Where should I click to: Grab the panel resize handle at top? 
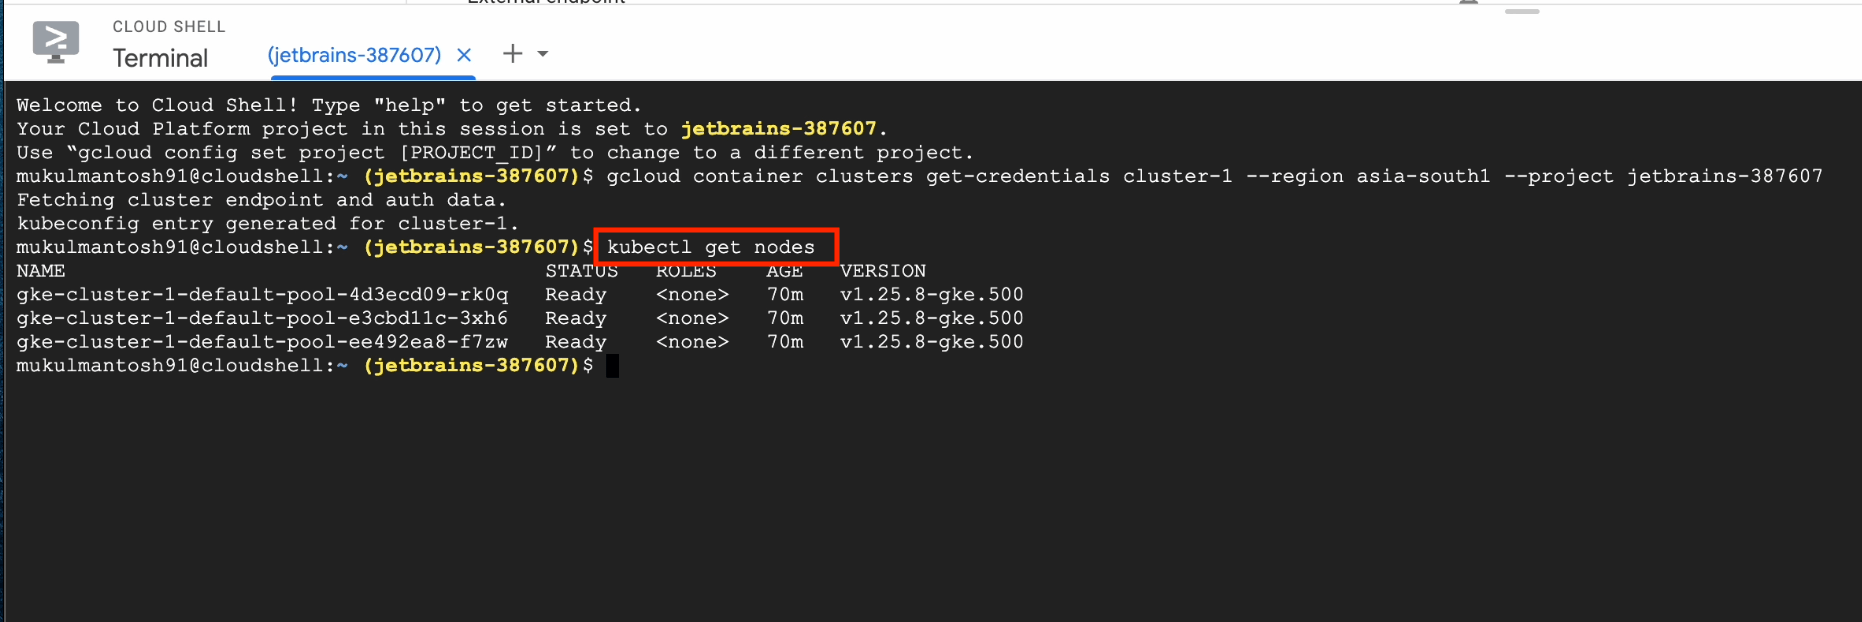[1521, 11]
